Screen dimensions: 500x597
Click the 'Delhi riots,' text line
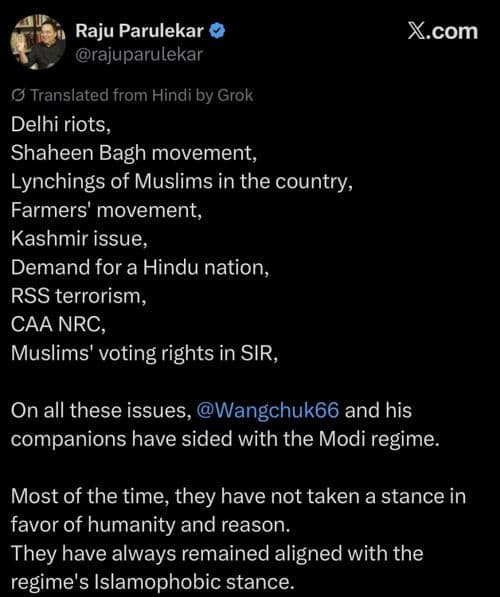(61, 124)
